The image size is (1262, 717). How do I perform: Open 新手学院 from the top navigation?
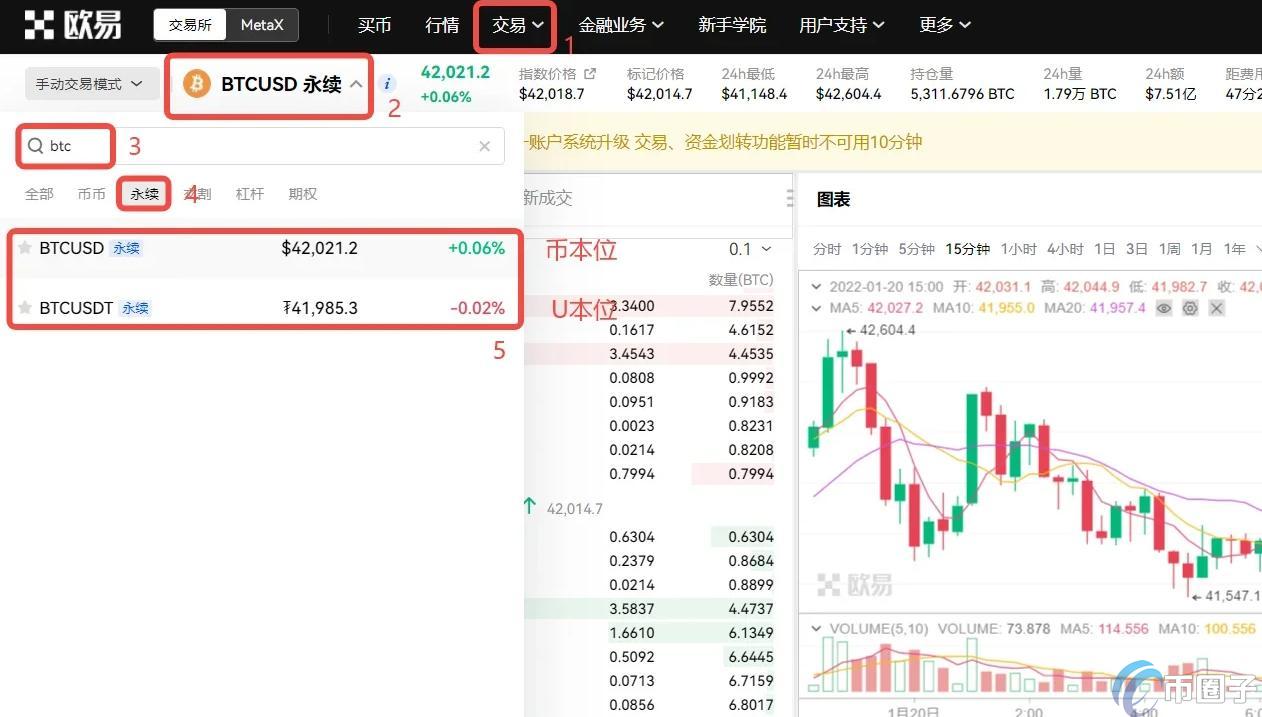(x=732, y=25)
